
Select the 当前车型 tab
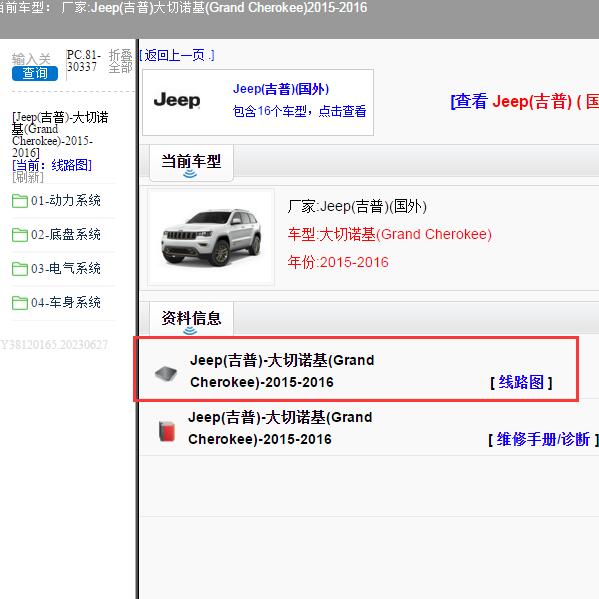pos(191,162)
